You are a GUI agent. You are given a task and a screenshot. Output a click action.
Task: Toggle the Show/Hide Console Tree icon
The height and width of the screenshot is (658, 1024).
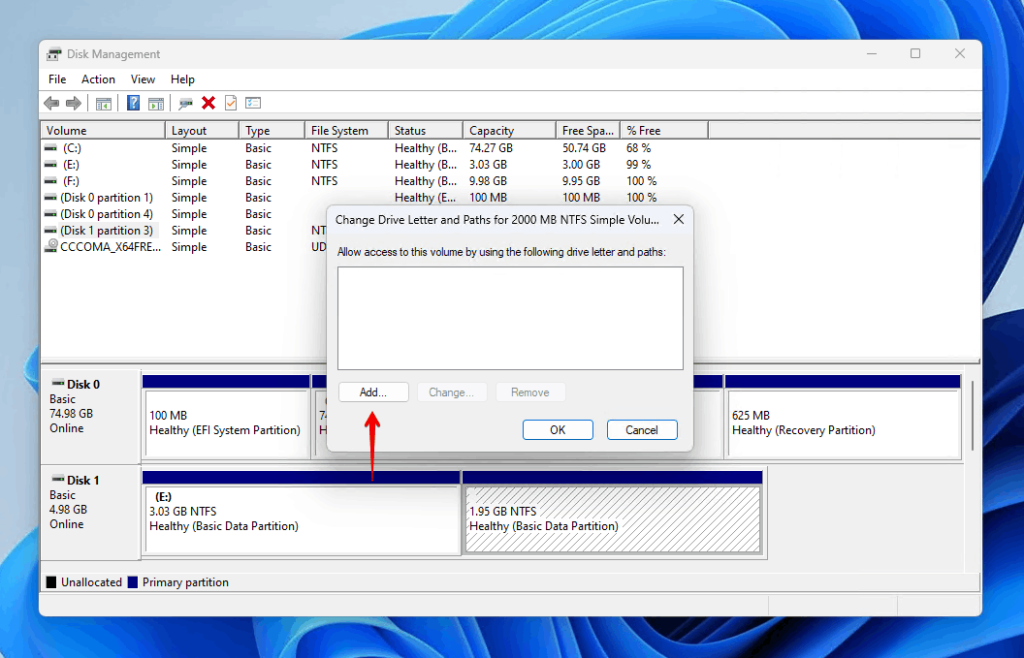(x=102, y=102)
